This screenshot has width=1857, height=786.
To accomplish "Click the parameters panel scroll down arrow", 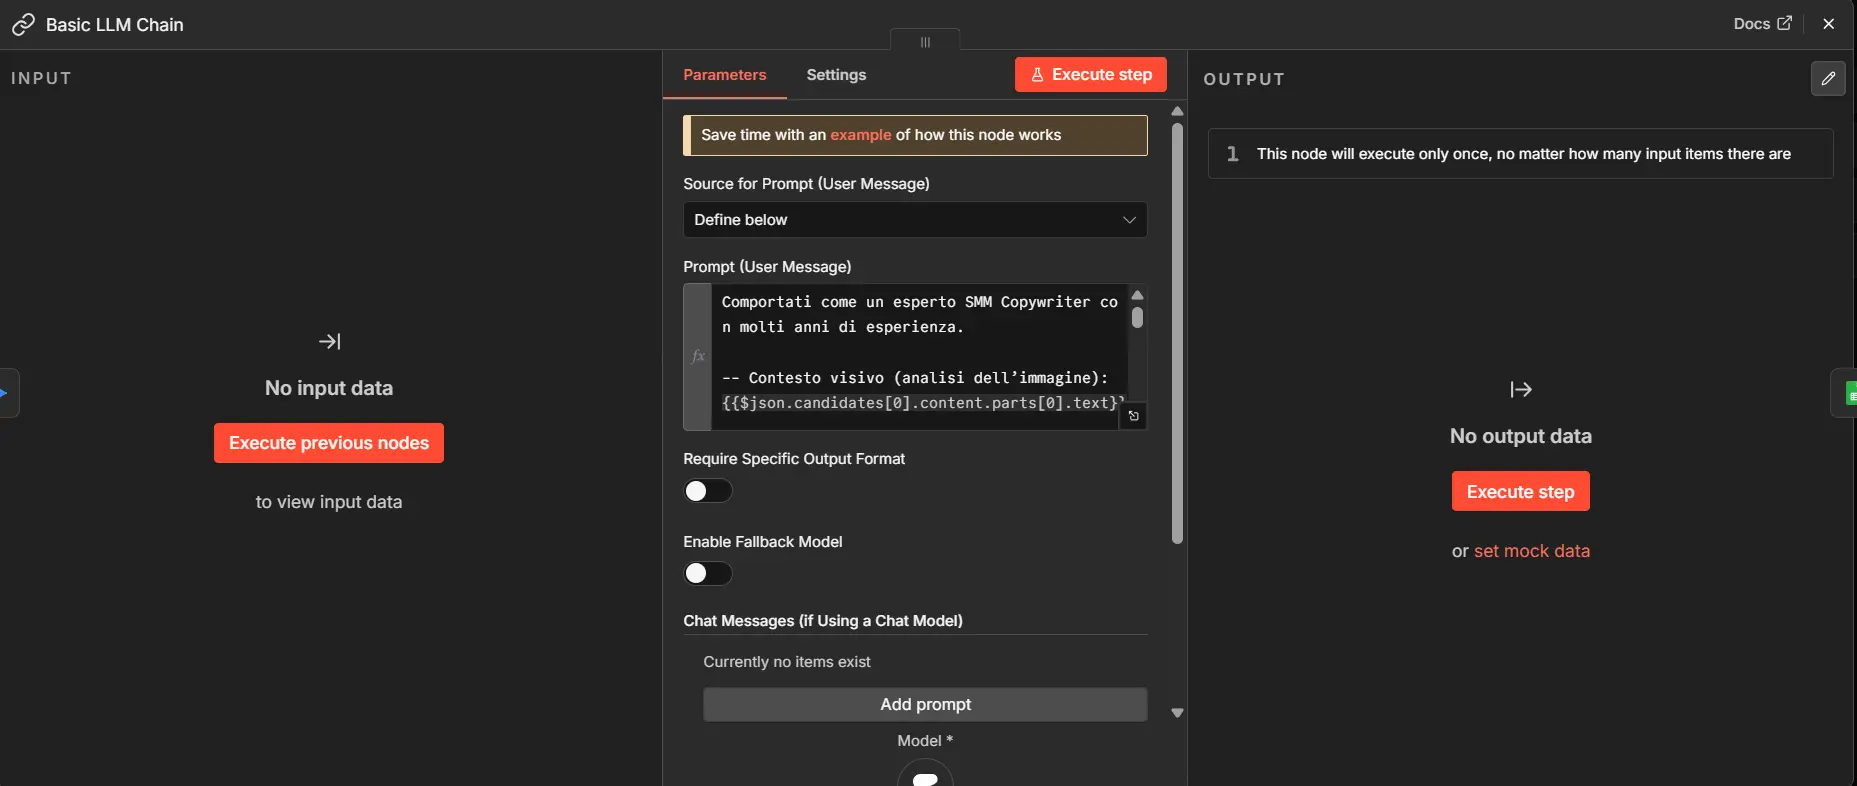I will (1177, 713).
